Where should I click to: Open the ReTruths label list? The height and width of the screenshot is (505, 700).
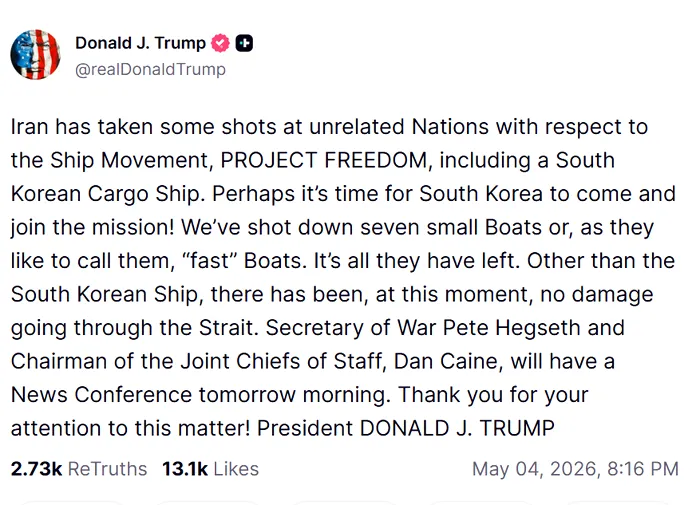point(107,469)
